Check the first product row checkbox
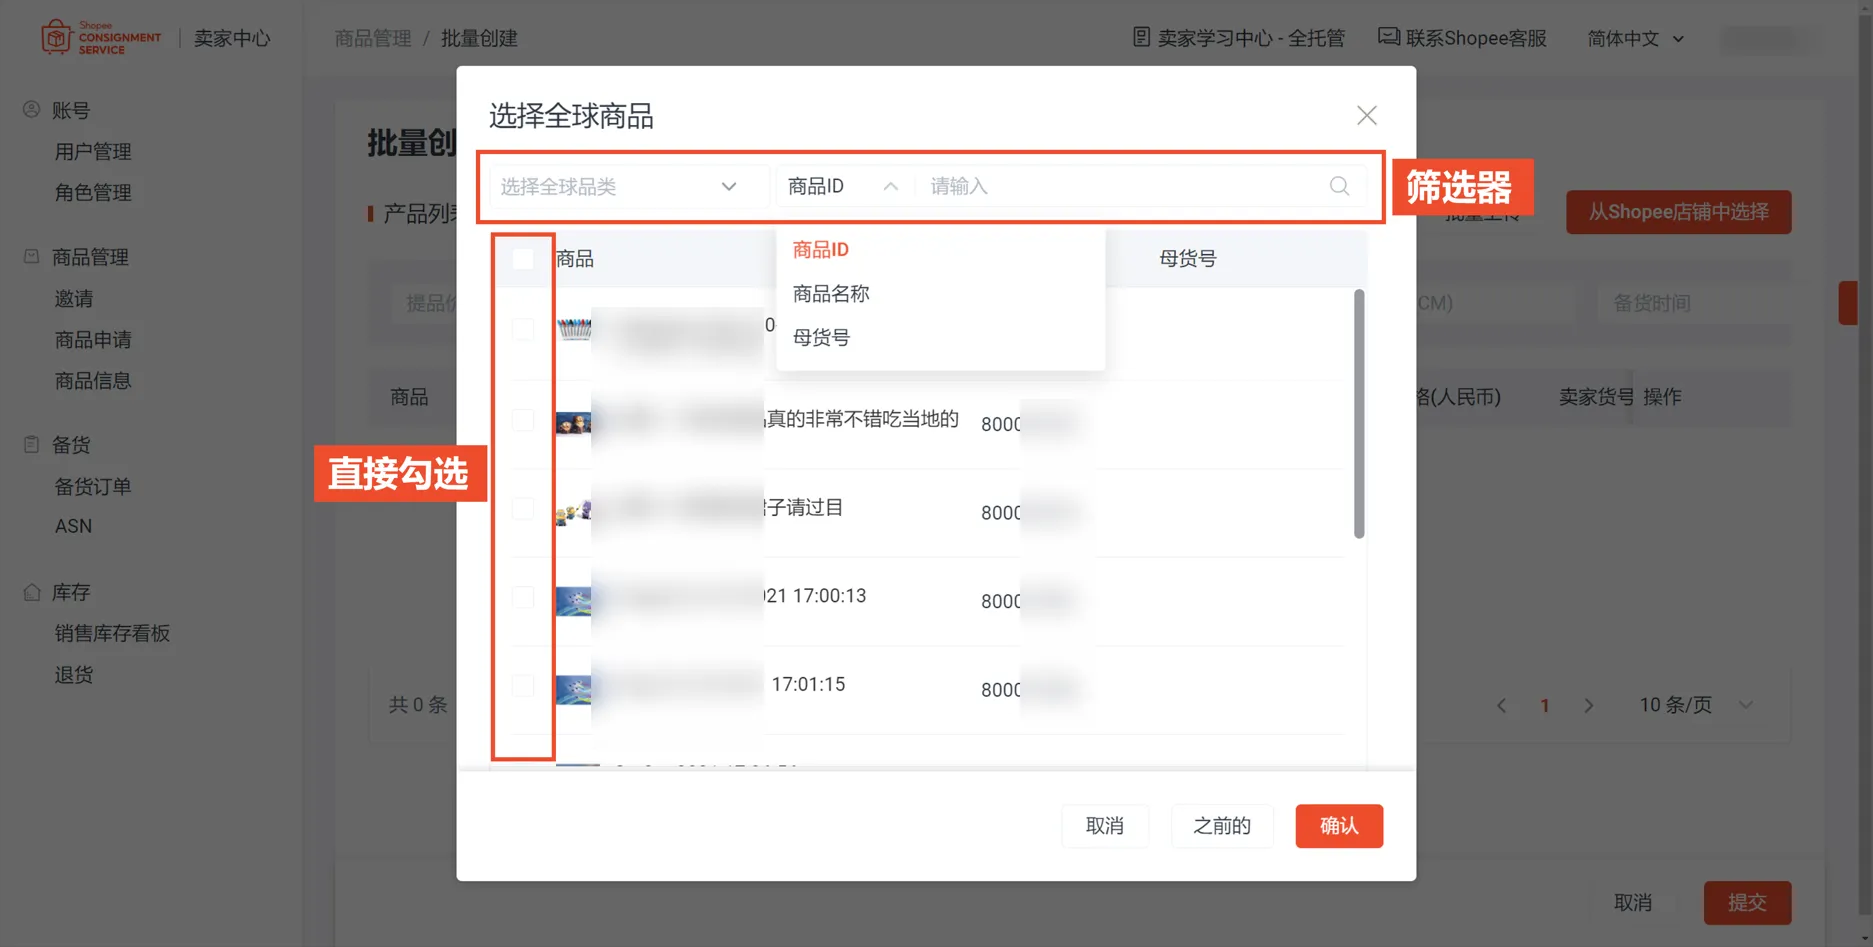 523,327
